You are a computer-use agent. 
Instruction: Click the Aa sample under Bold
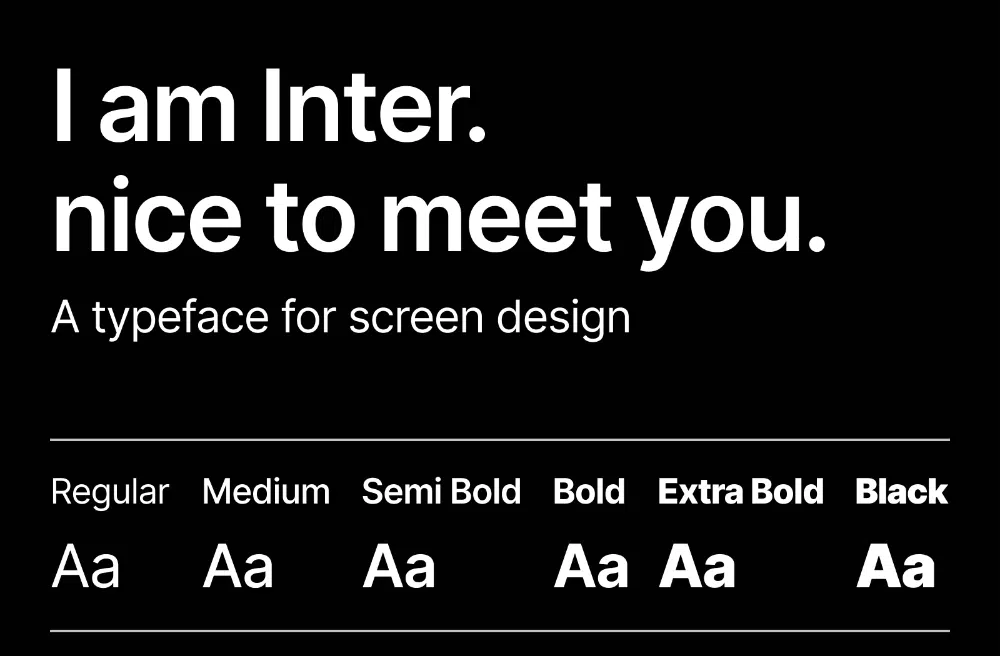pos(591,567)
